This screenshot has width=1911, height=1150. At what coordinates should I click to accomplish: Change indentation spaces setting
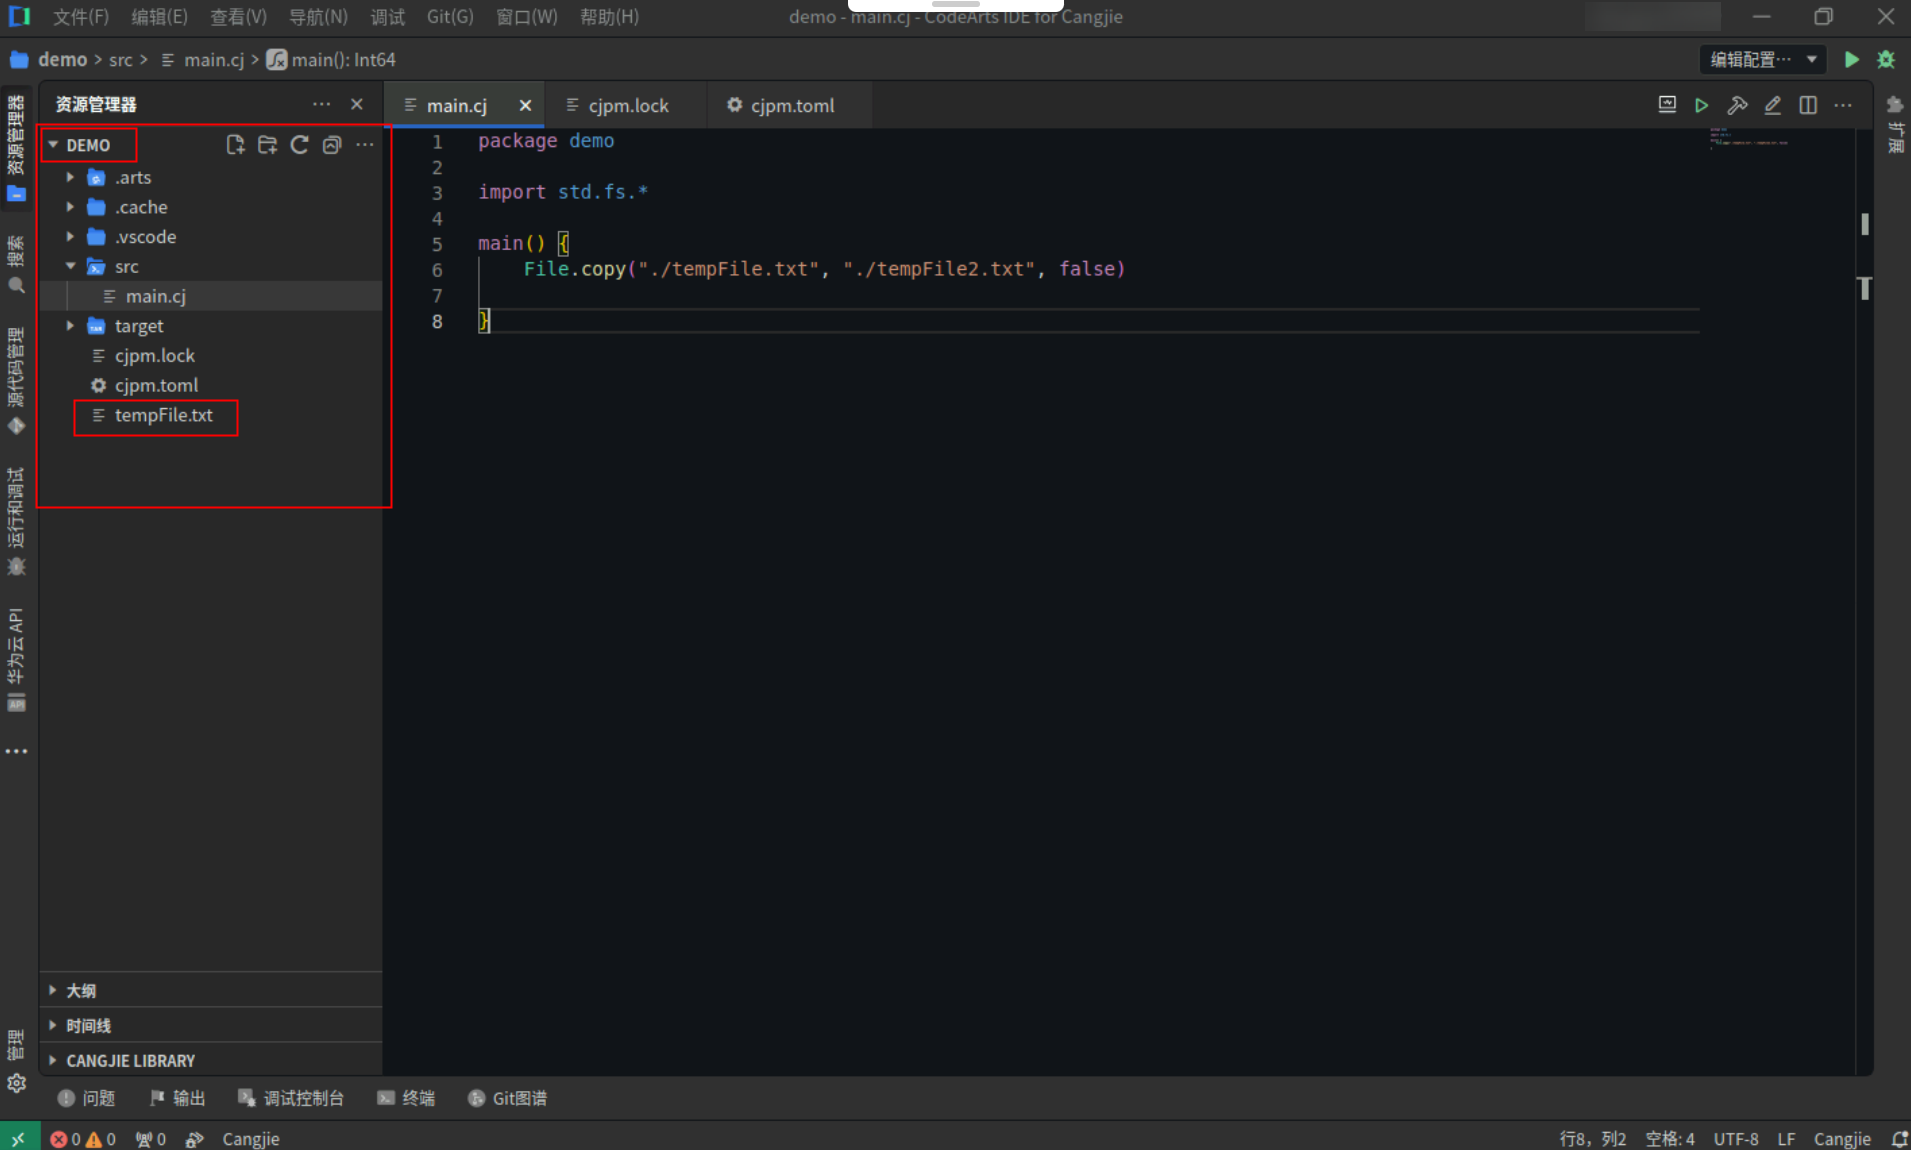point(1670,1139)
